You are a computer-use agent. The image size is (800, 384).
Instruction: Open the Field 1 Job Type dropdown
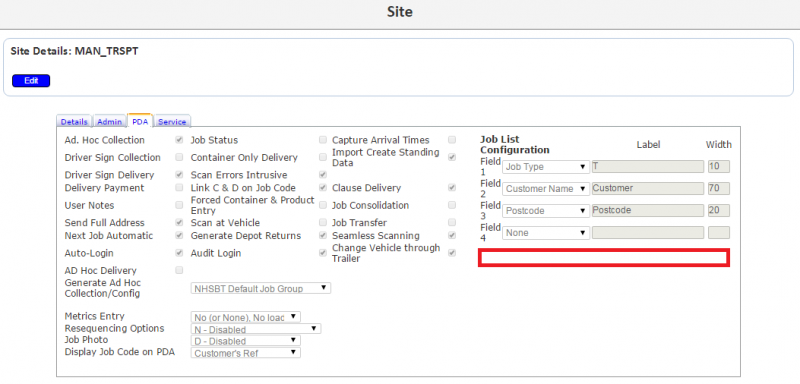pos(546,167)
